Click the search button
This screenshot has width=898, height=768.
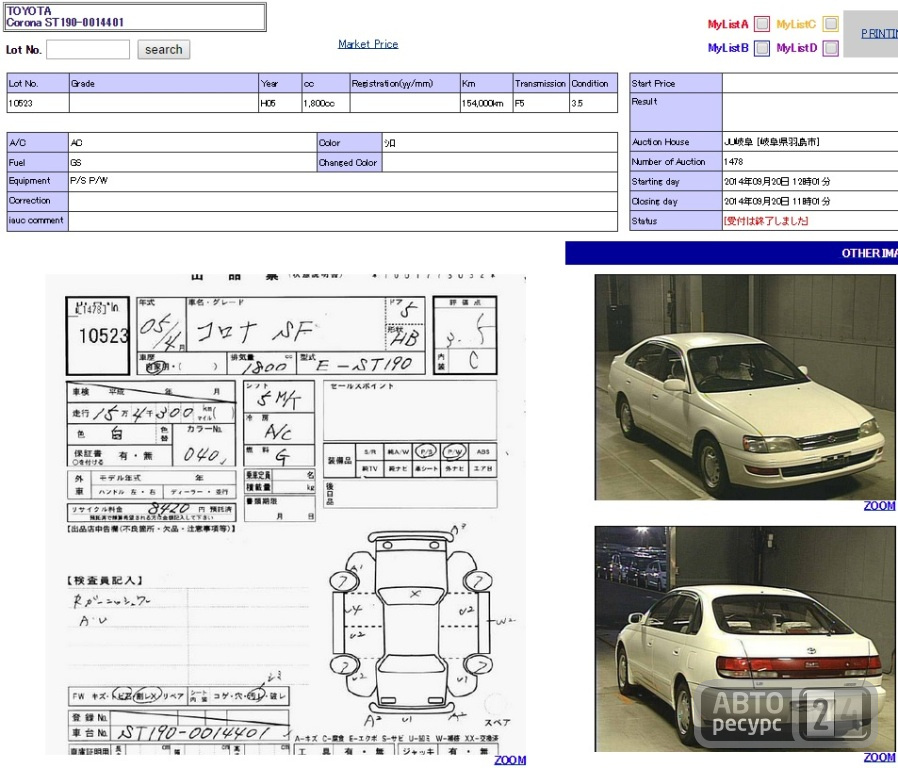(x=163, y=49)
